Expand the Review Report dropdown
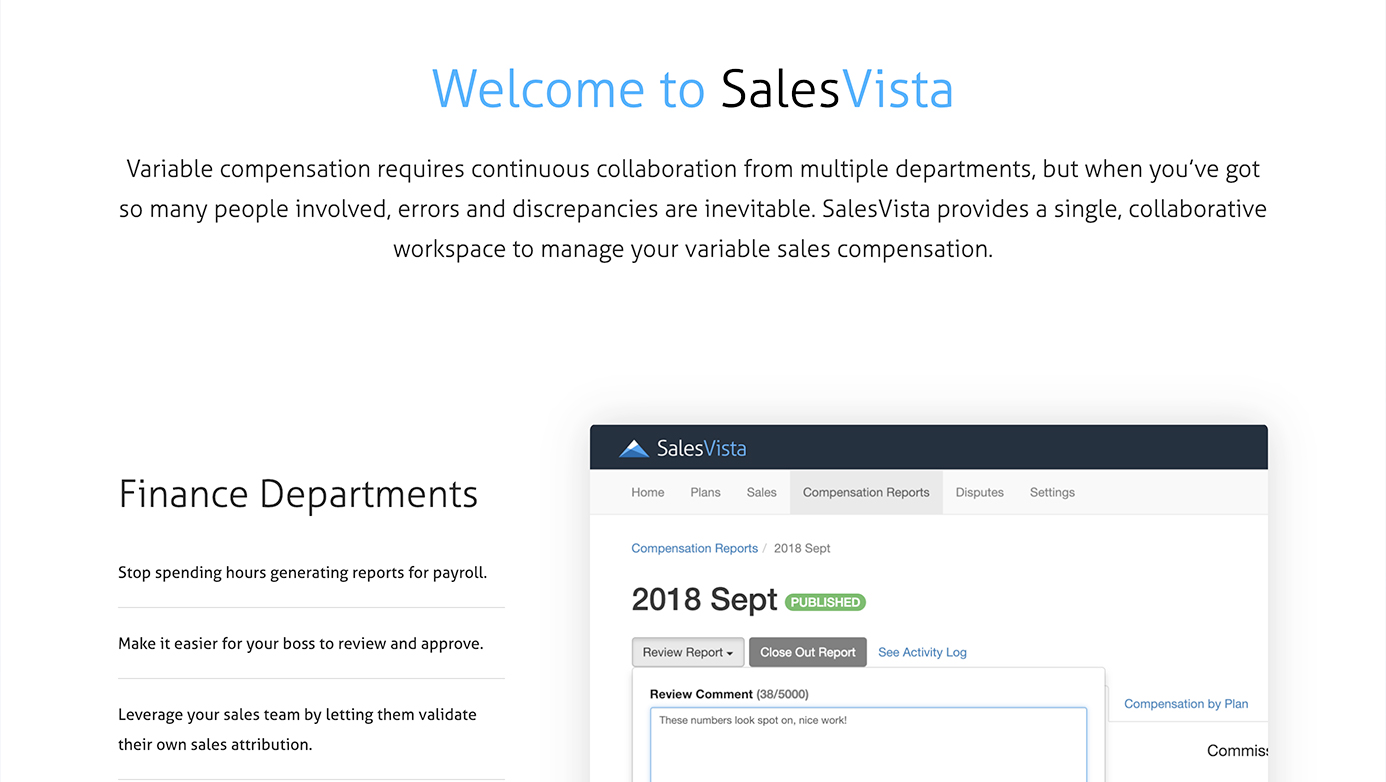 688,652
